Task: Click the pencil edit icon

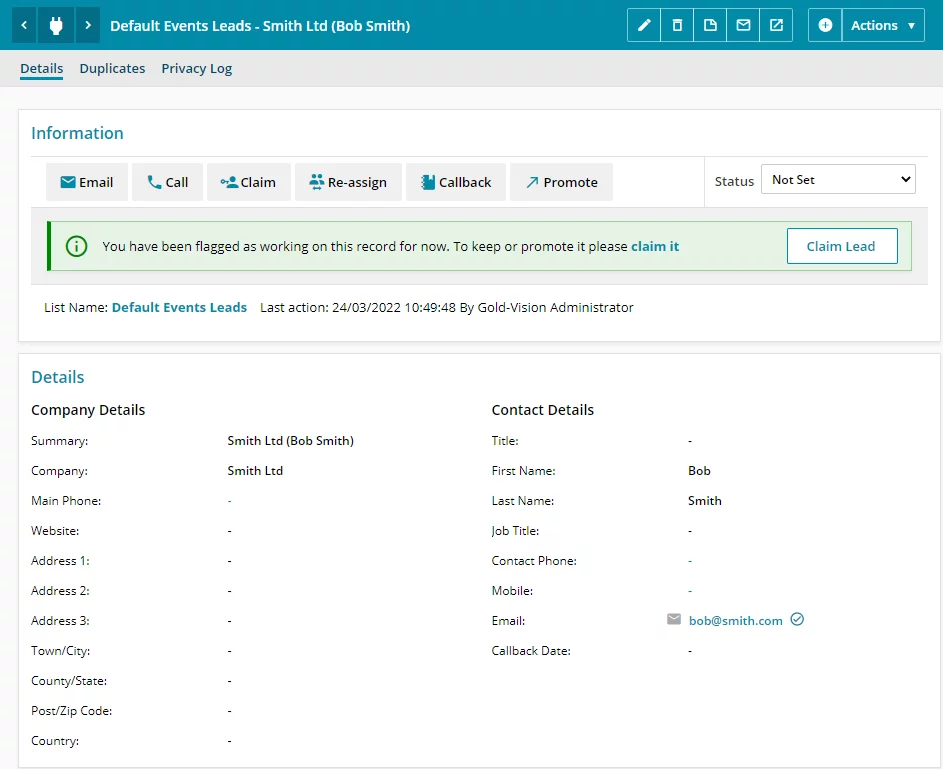Action: [x=644, y=25]
